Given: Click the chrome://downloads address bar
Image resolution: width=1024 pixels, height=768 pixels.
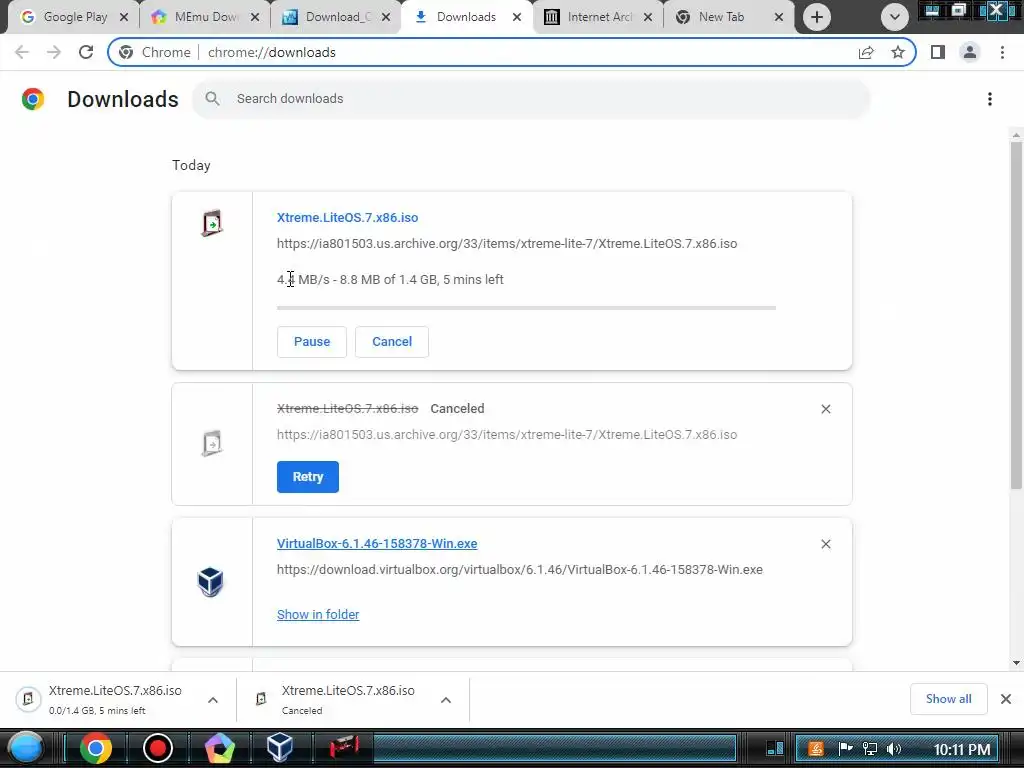Looking at the screenshot, I should 511,52.
